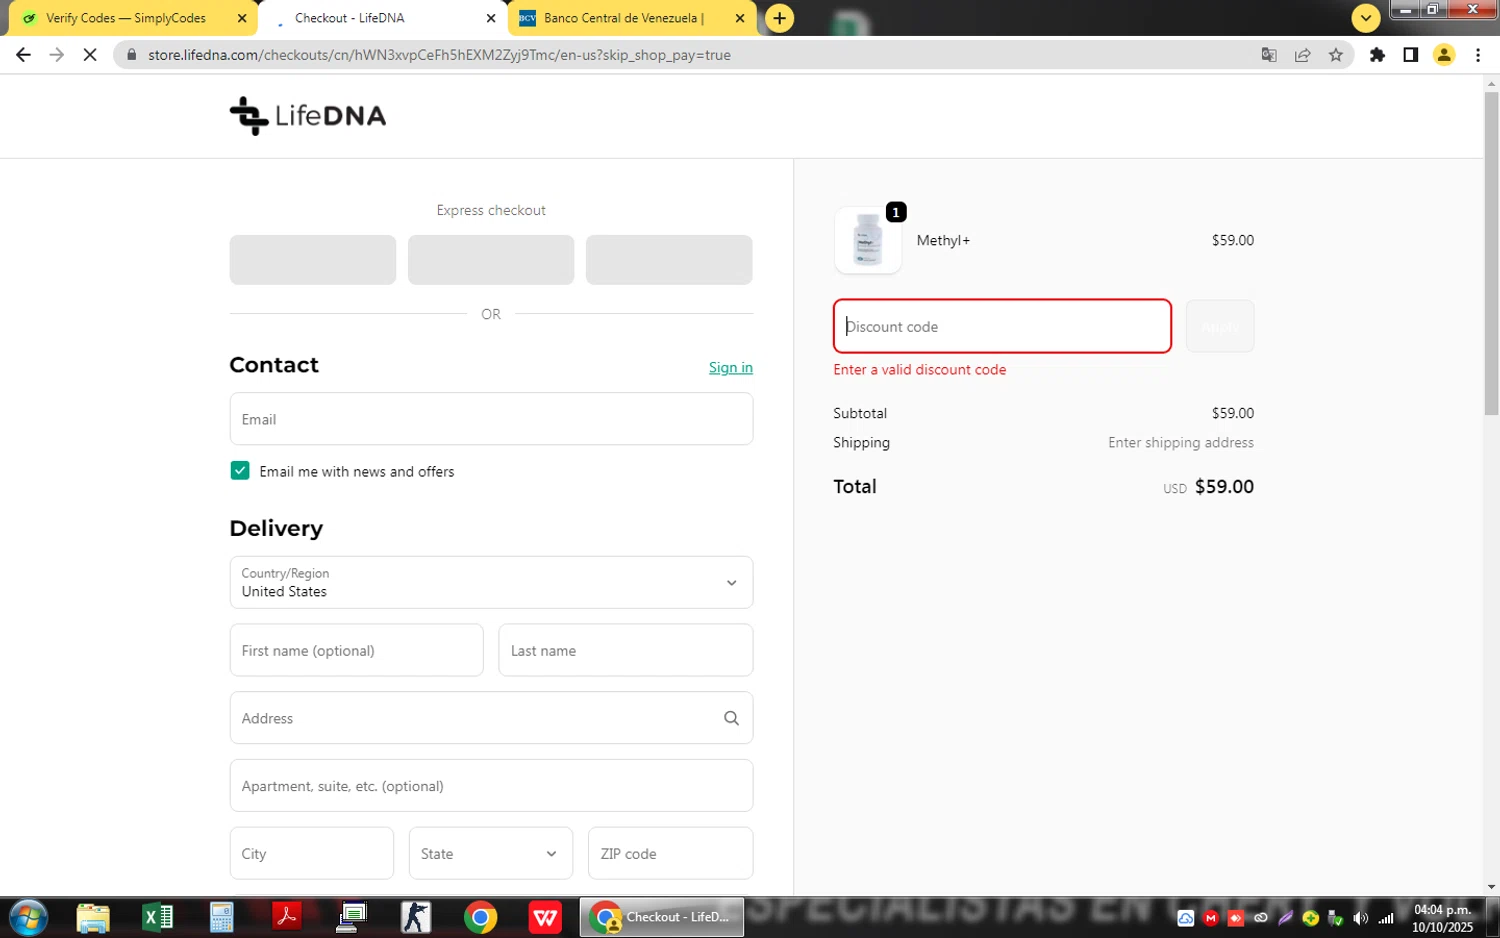Share this page icon
This screenshot has width=1500, height=938.
click(1302, 55)
